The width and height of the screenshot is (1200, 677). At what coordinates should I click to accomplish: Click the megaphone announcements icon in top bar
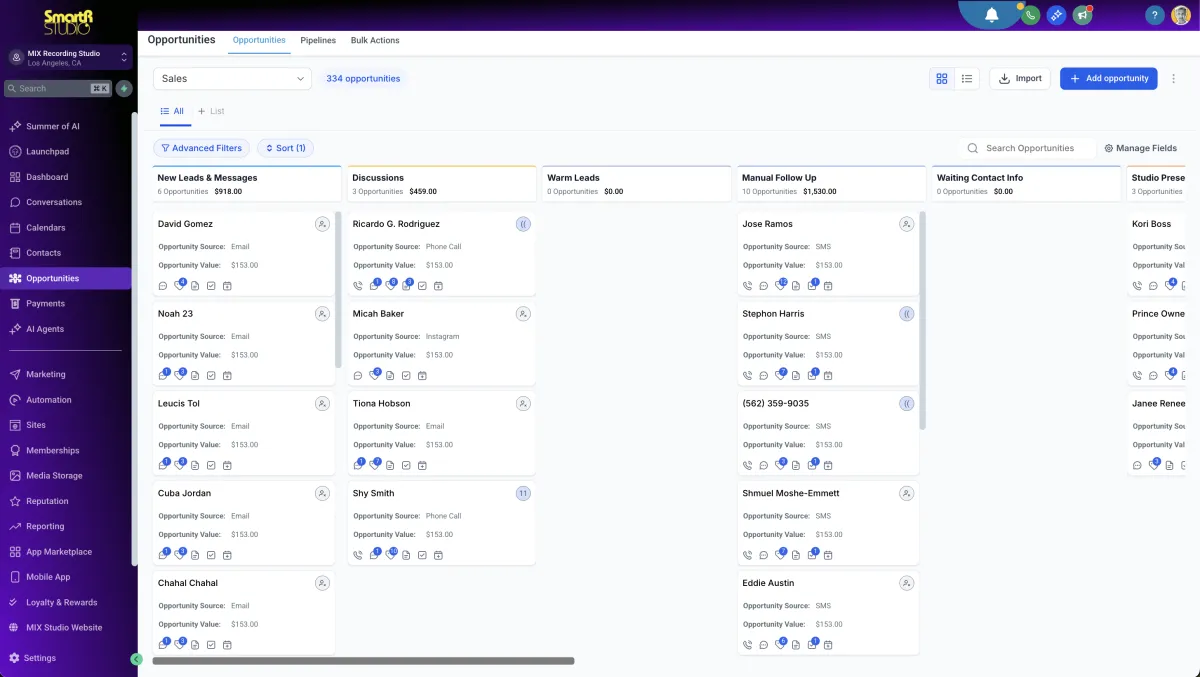[1082, 14]
